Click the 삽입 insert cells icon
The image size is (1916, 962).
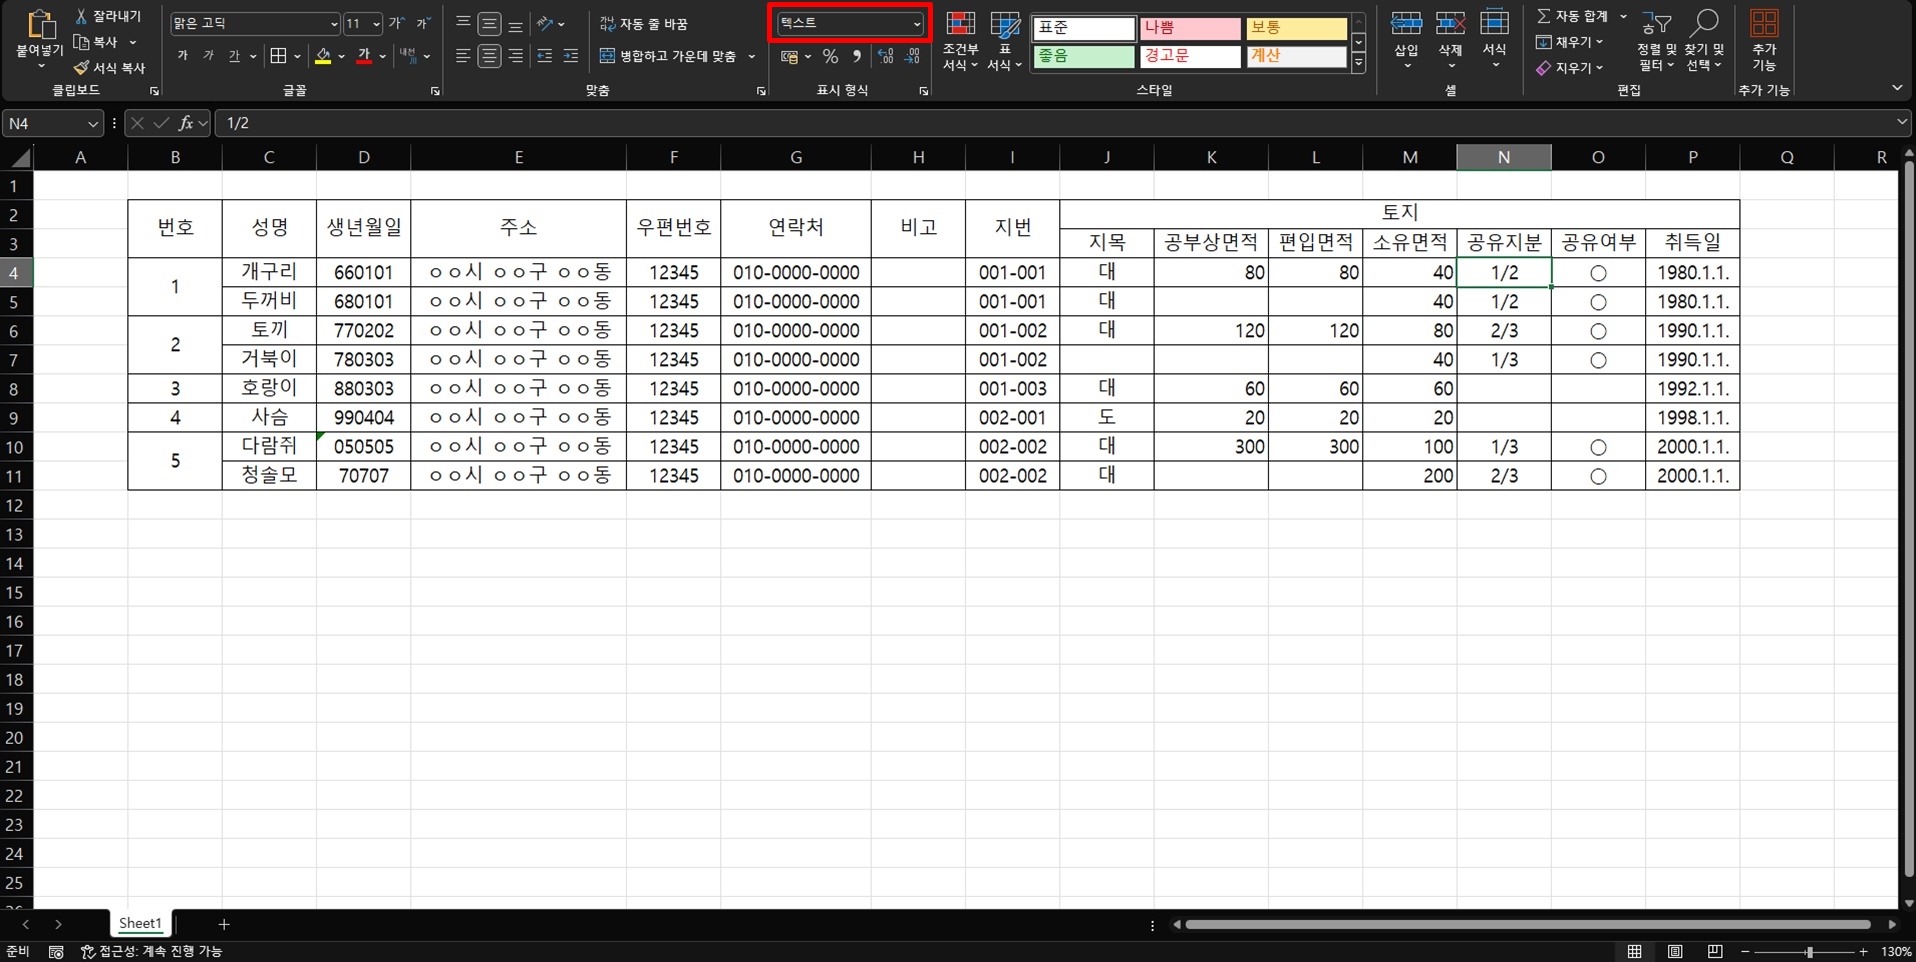pos(1406,24)
